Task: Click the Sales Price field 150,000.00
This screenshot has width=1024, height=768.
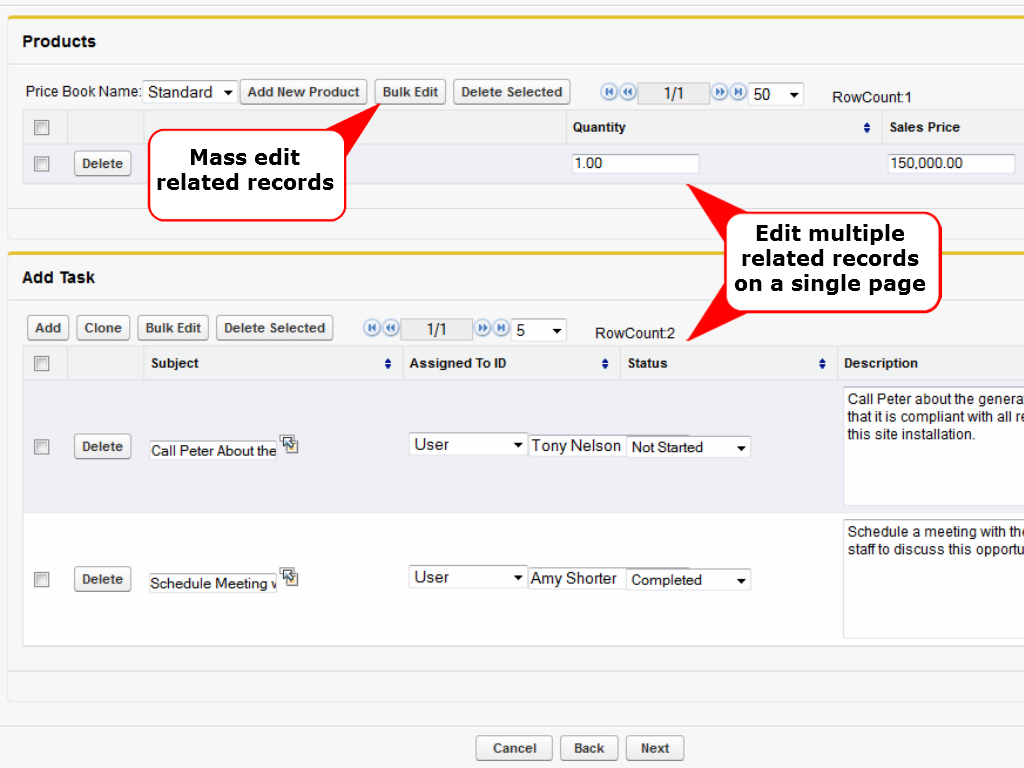Action: coord(951,164)
